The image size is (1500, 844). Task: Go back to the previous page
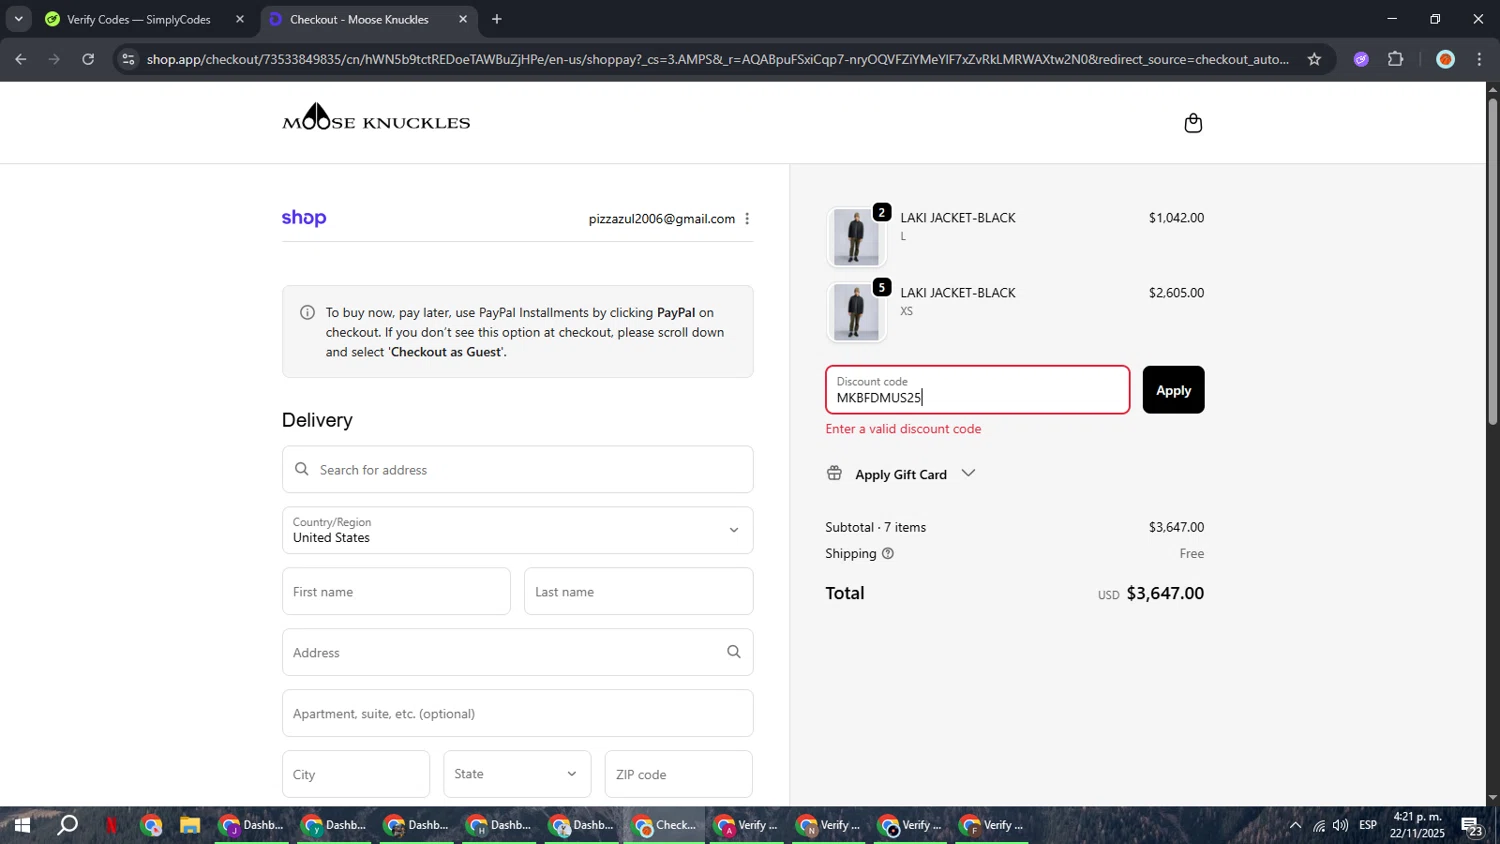20,59
